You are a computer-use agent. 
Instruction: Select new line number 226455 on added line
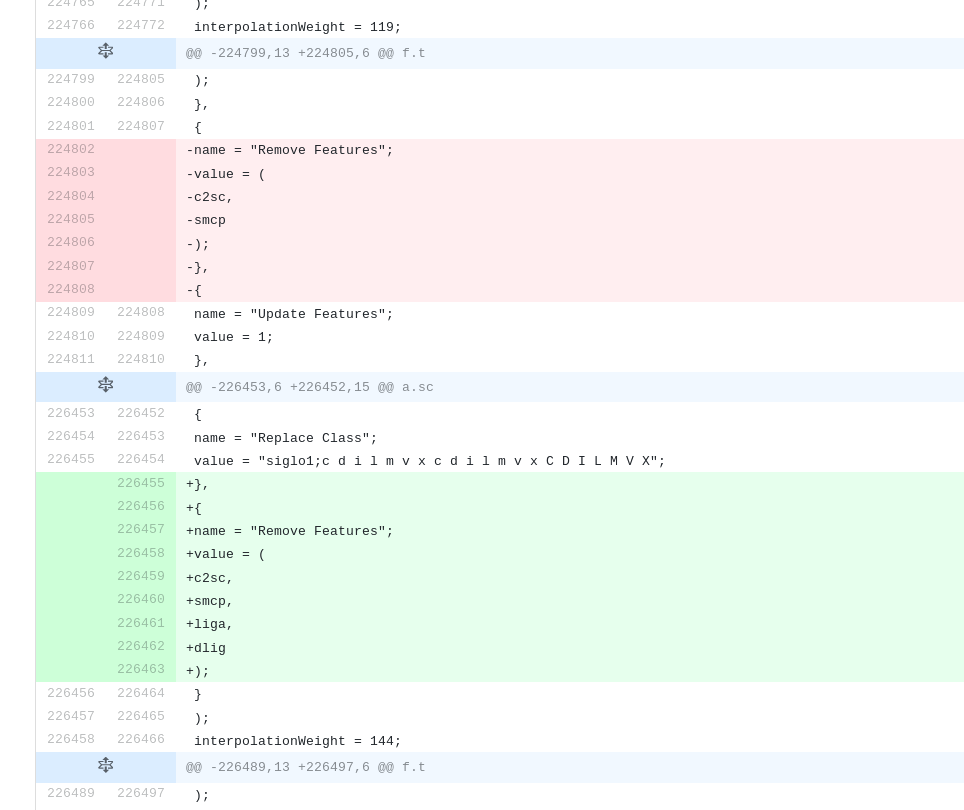(141, 483)
